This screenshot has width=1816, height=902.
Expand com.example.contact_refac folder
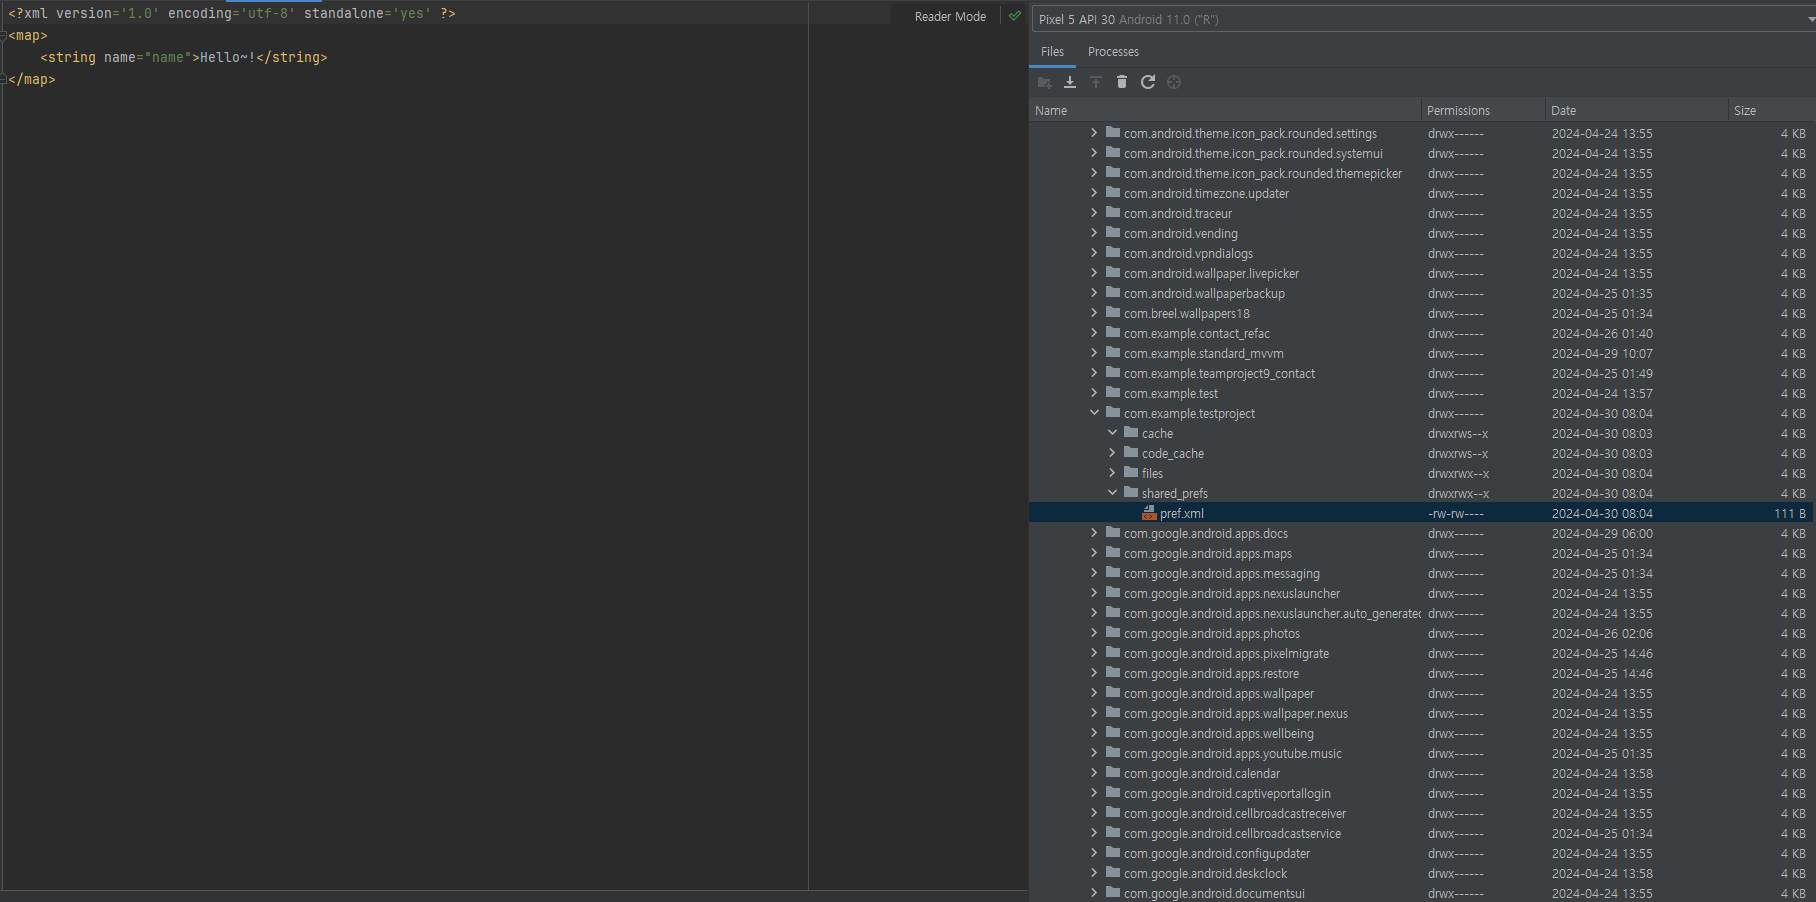(x=1094, y=333)
